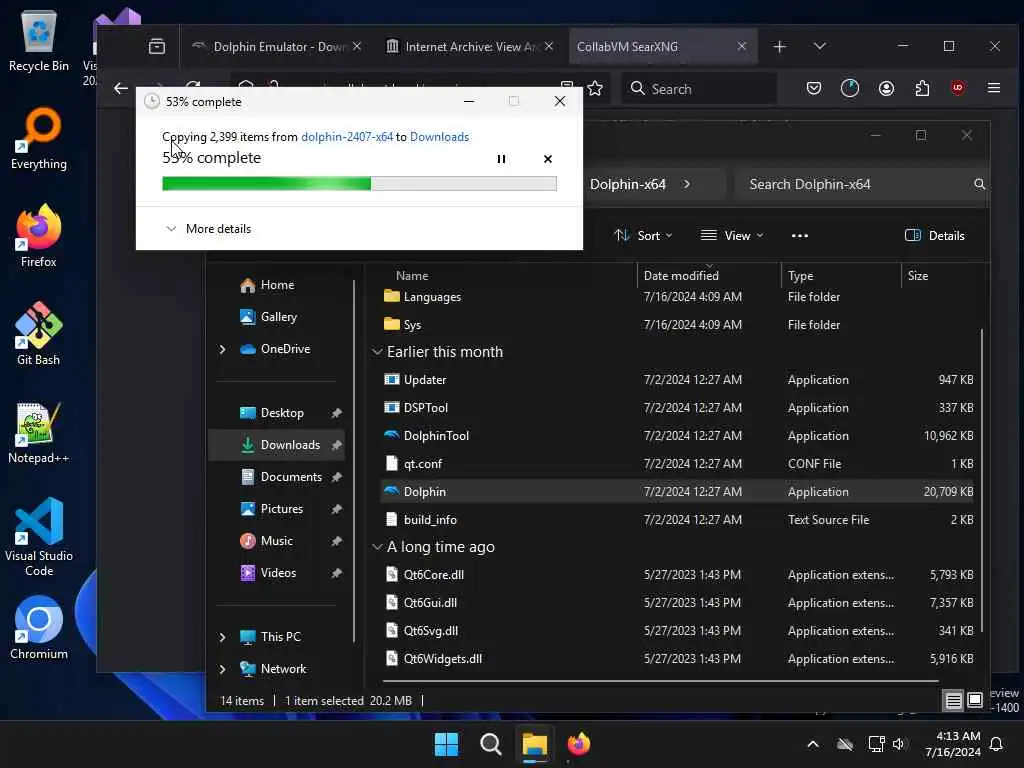Sort files by Date modified column
This screenshot has height=768, width=1024.
pyautogui.click(x=681, y=276)
